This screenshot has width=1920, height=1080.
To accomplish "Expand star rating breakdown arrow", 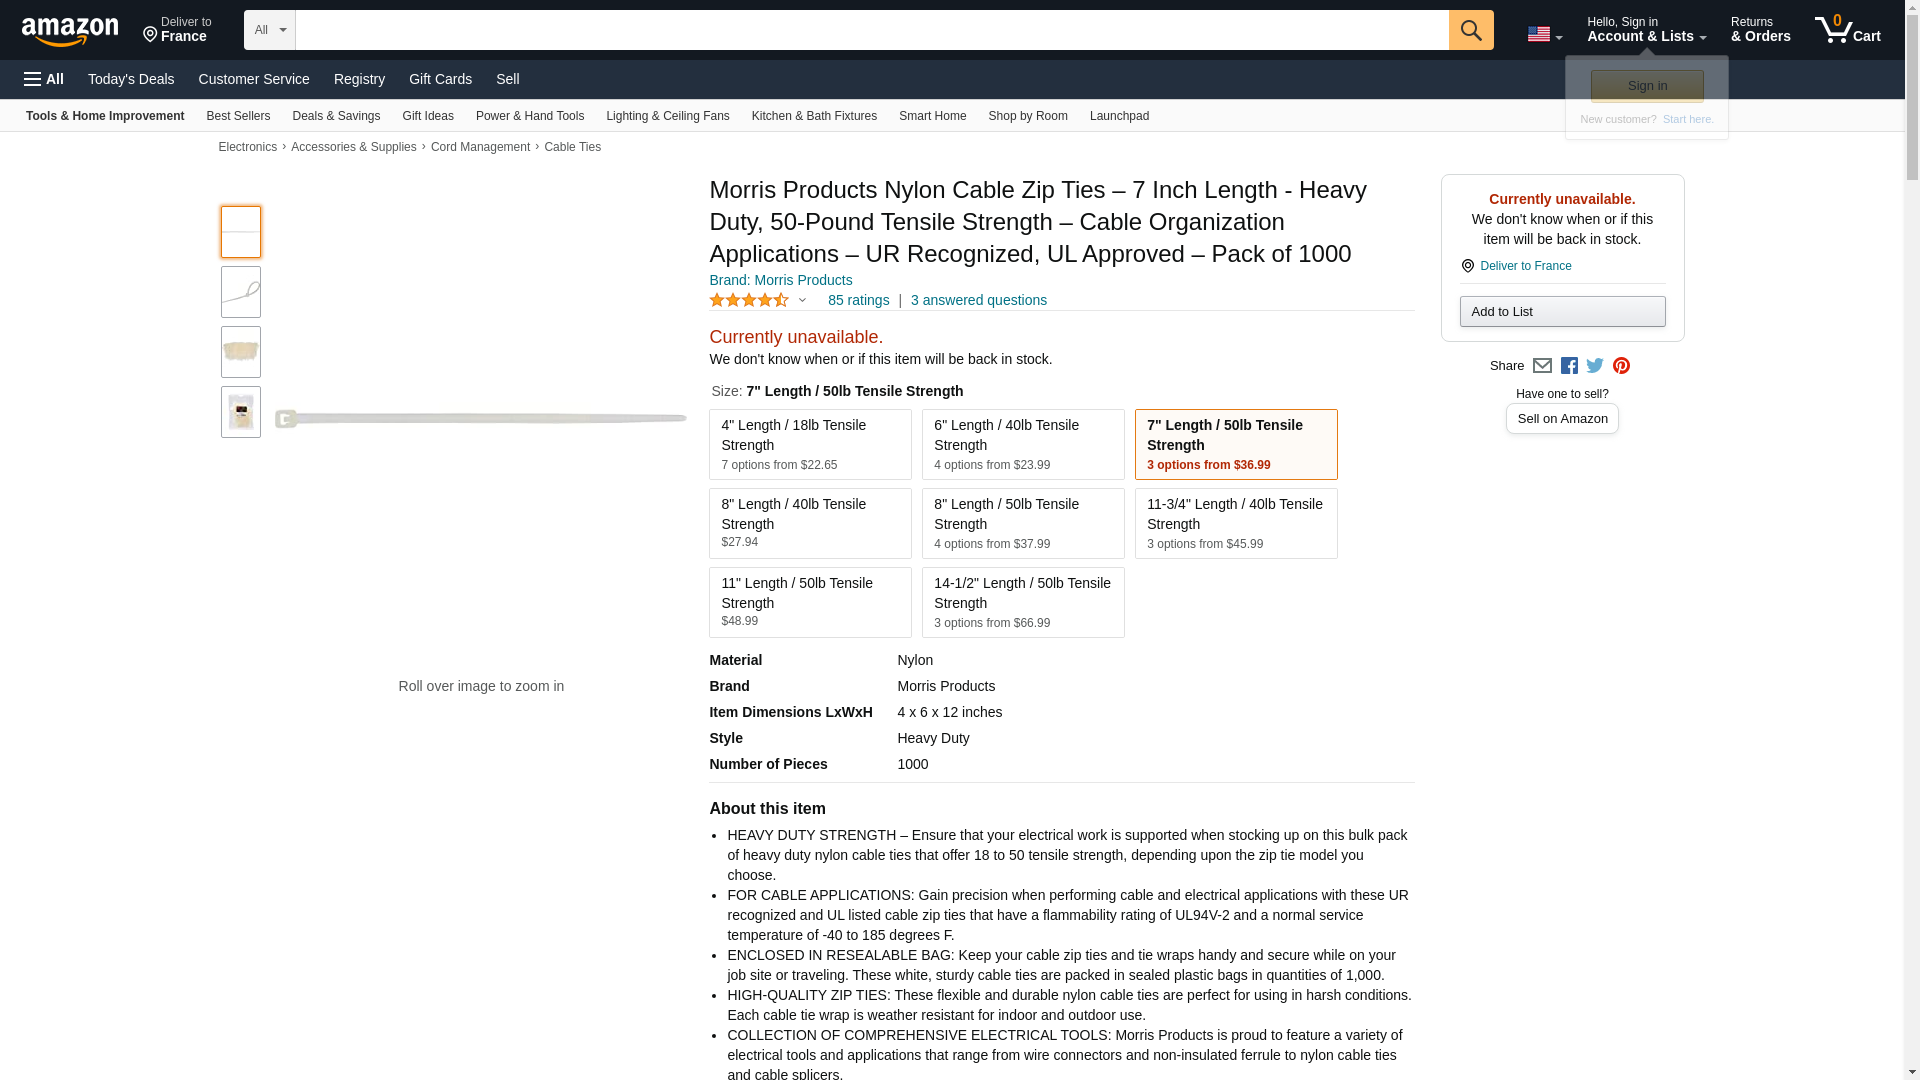I will (x=802, y=300).
